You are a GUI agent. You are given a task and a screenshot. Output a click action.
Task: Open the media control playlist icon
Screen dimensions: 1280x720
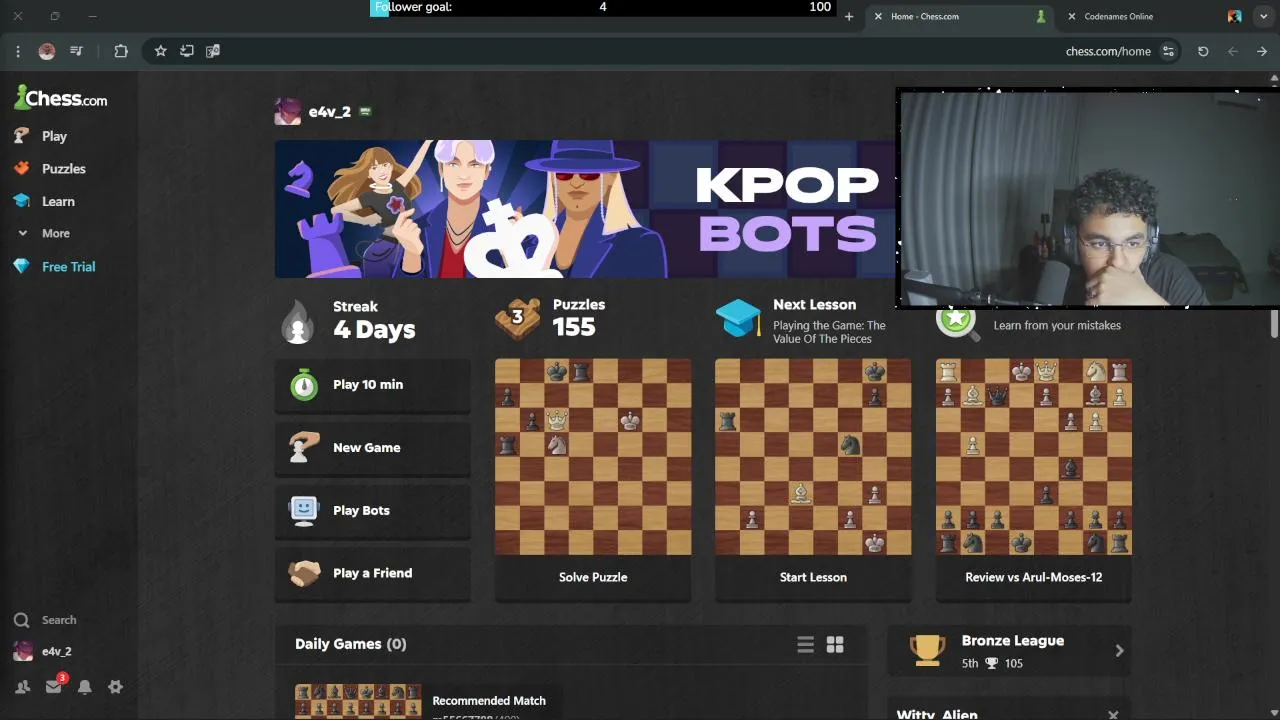[x=76, y=51]
